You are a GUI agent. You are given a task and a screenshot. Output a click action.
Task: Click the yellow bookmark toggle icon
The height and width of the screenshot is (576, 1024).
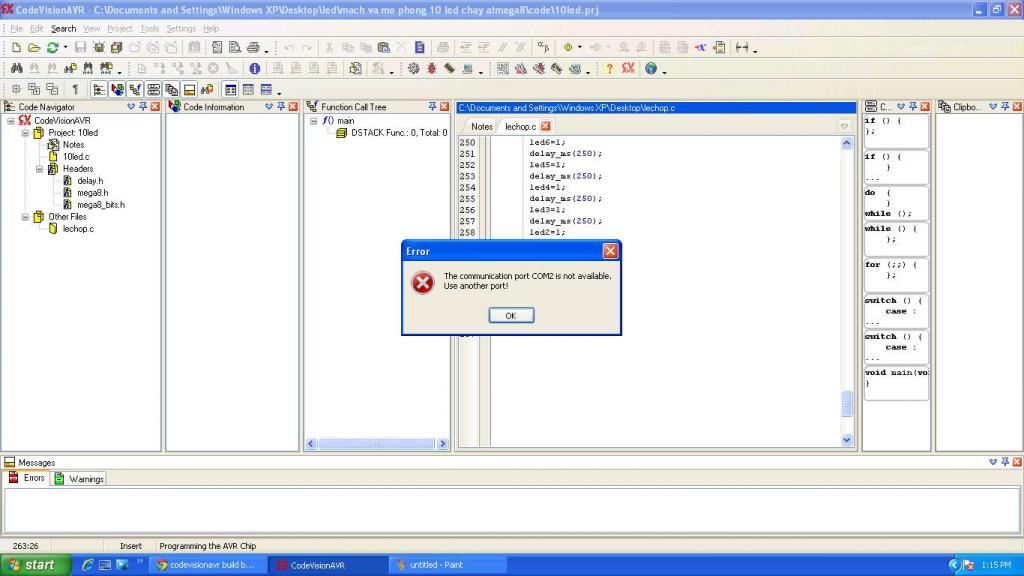pyautogui.click(x=568, y=48)
